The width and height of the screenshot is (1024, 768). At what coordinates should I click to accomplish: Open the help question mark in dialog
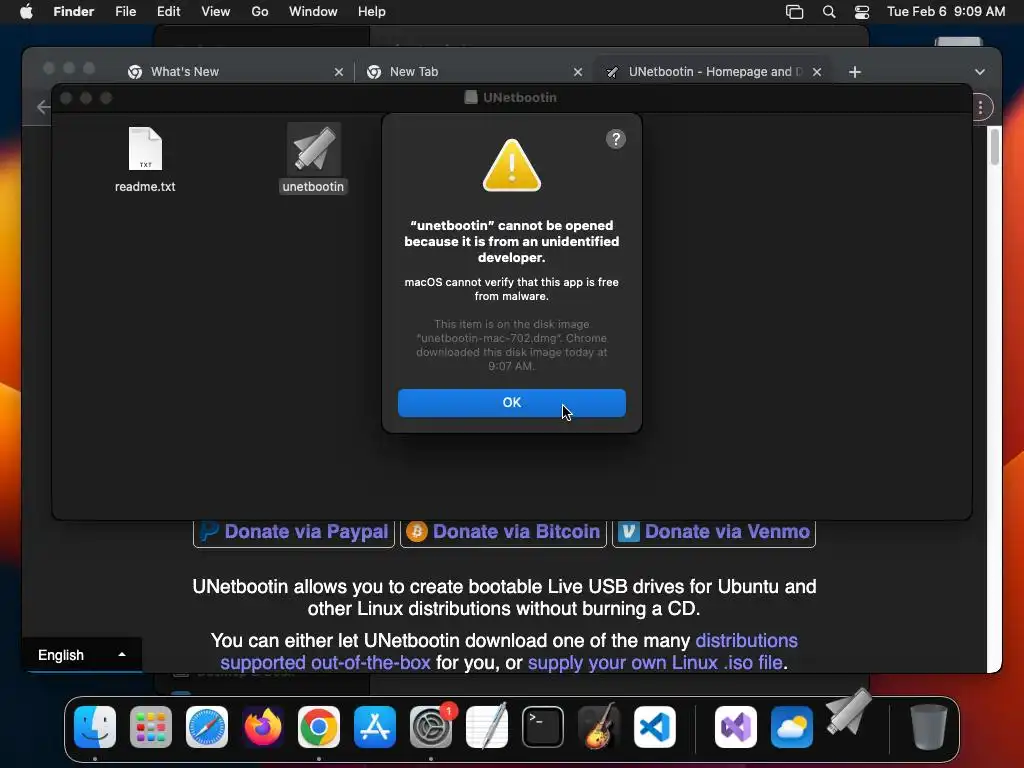pyautogui.click(x=615, y=139)
